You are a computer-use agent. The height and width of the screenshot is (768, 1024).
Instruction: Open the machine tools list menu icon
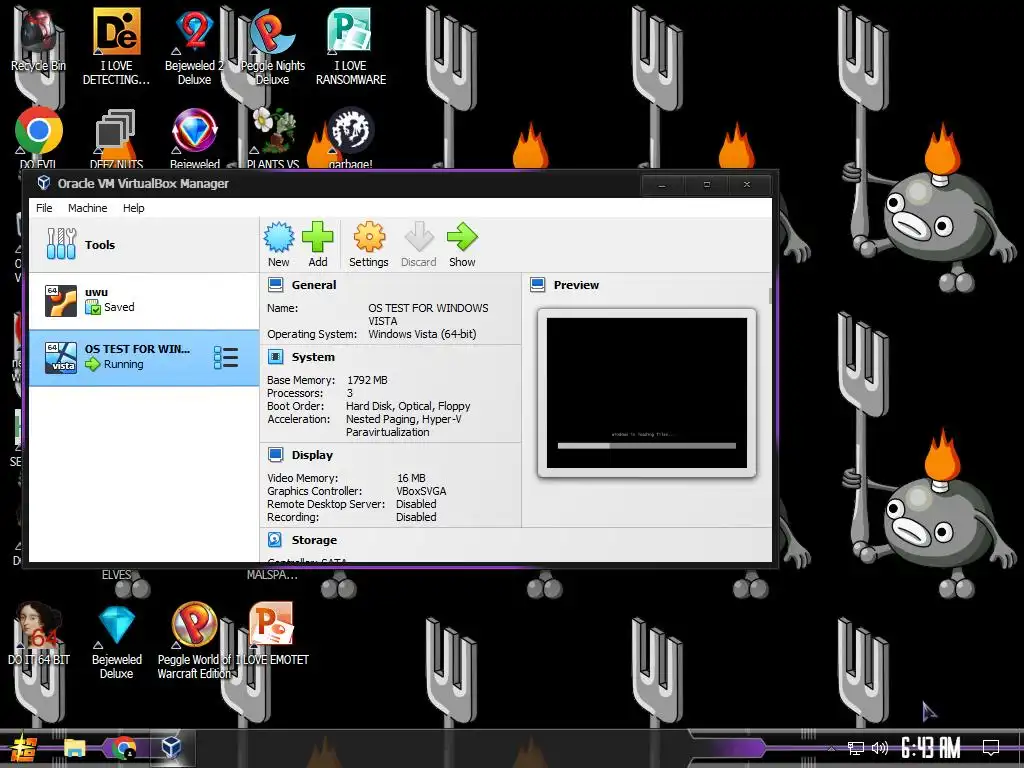226,357
